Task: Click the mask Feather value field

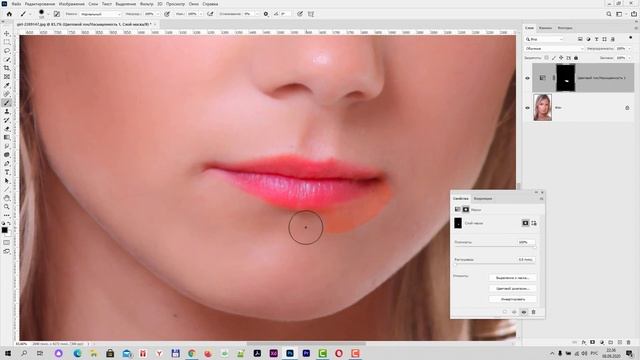Action: [526, 260]
